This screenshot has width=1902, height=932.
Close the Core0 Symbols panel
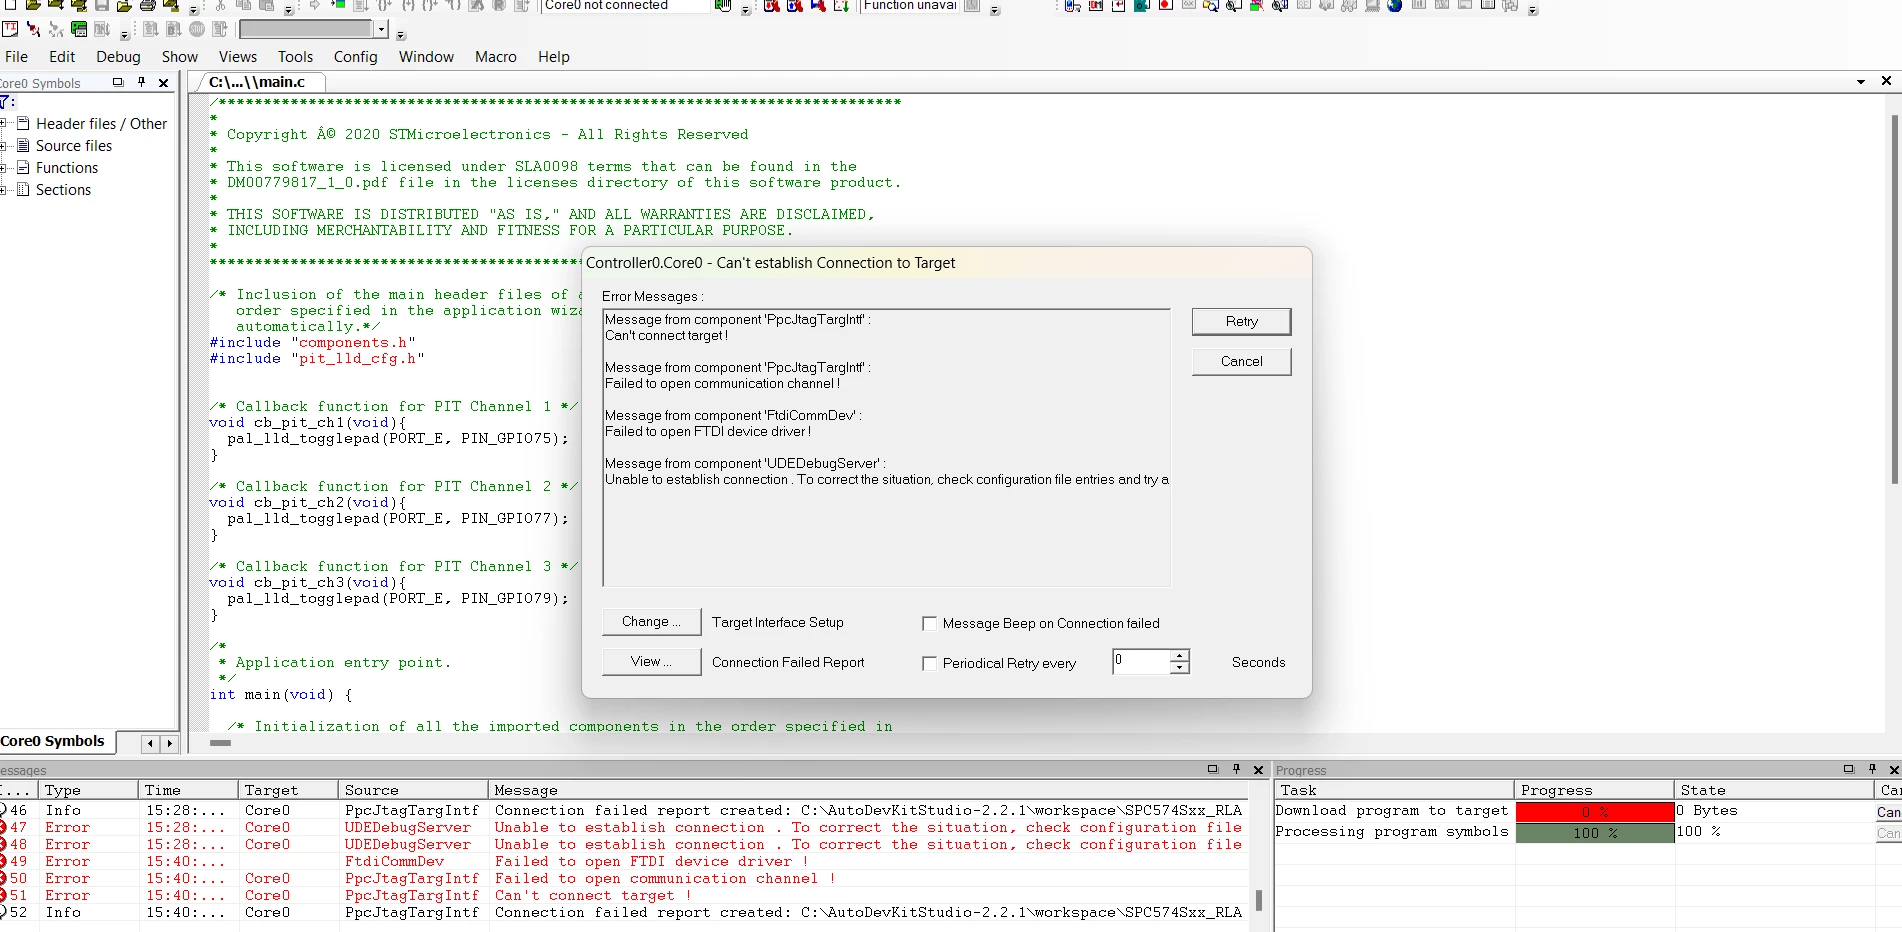[164, 83]
